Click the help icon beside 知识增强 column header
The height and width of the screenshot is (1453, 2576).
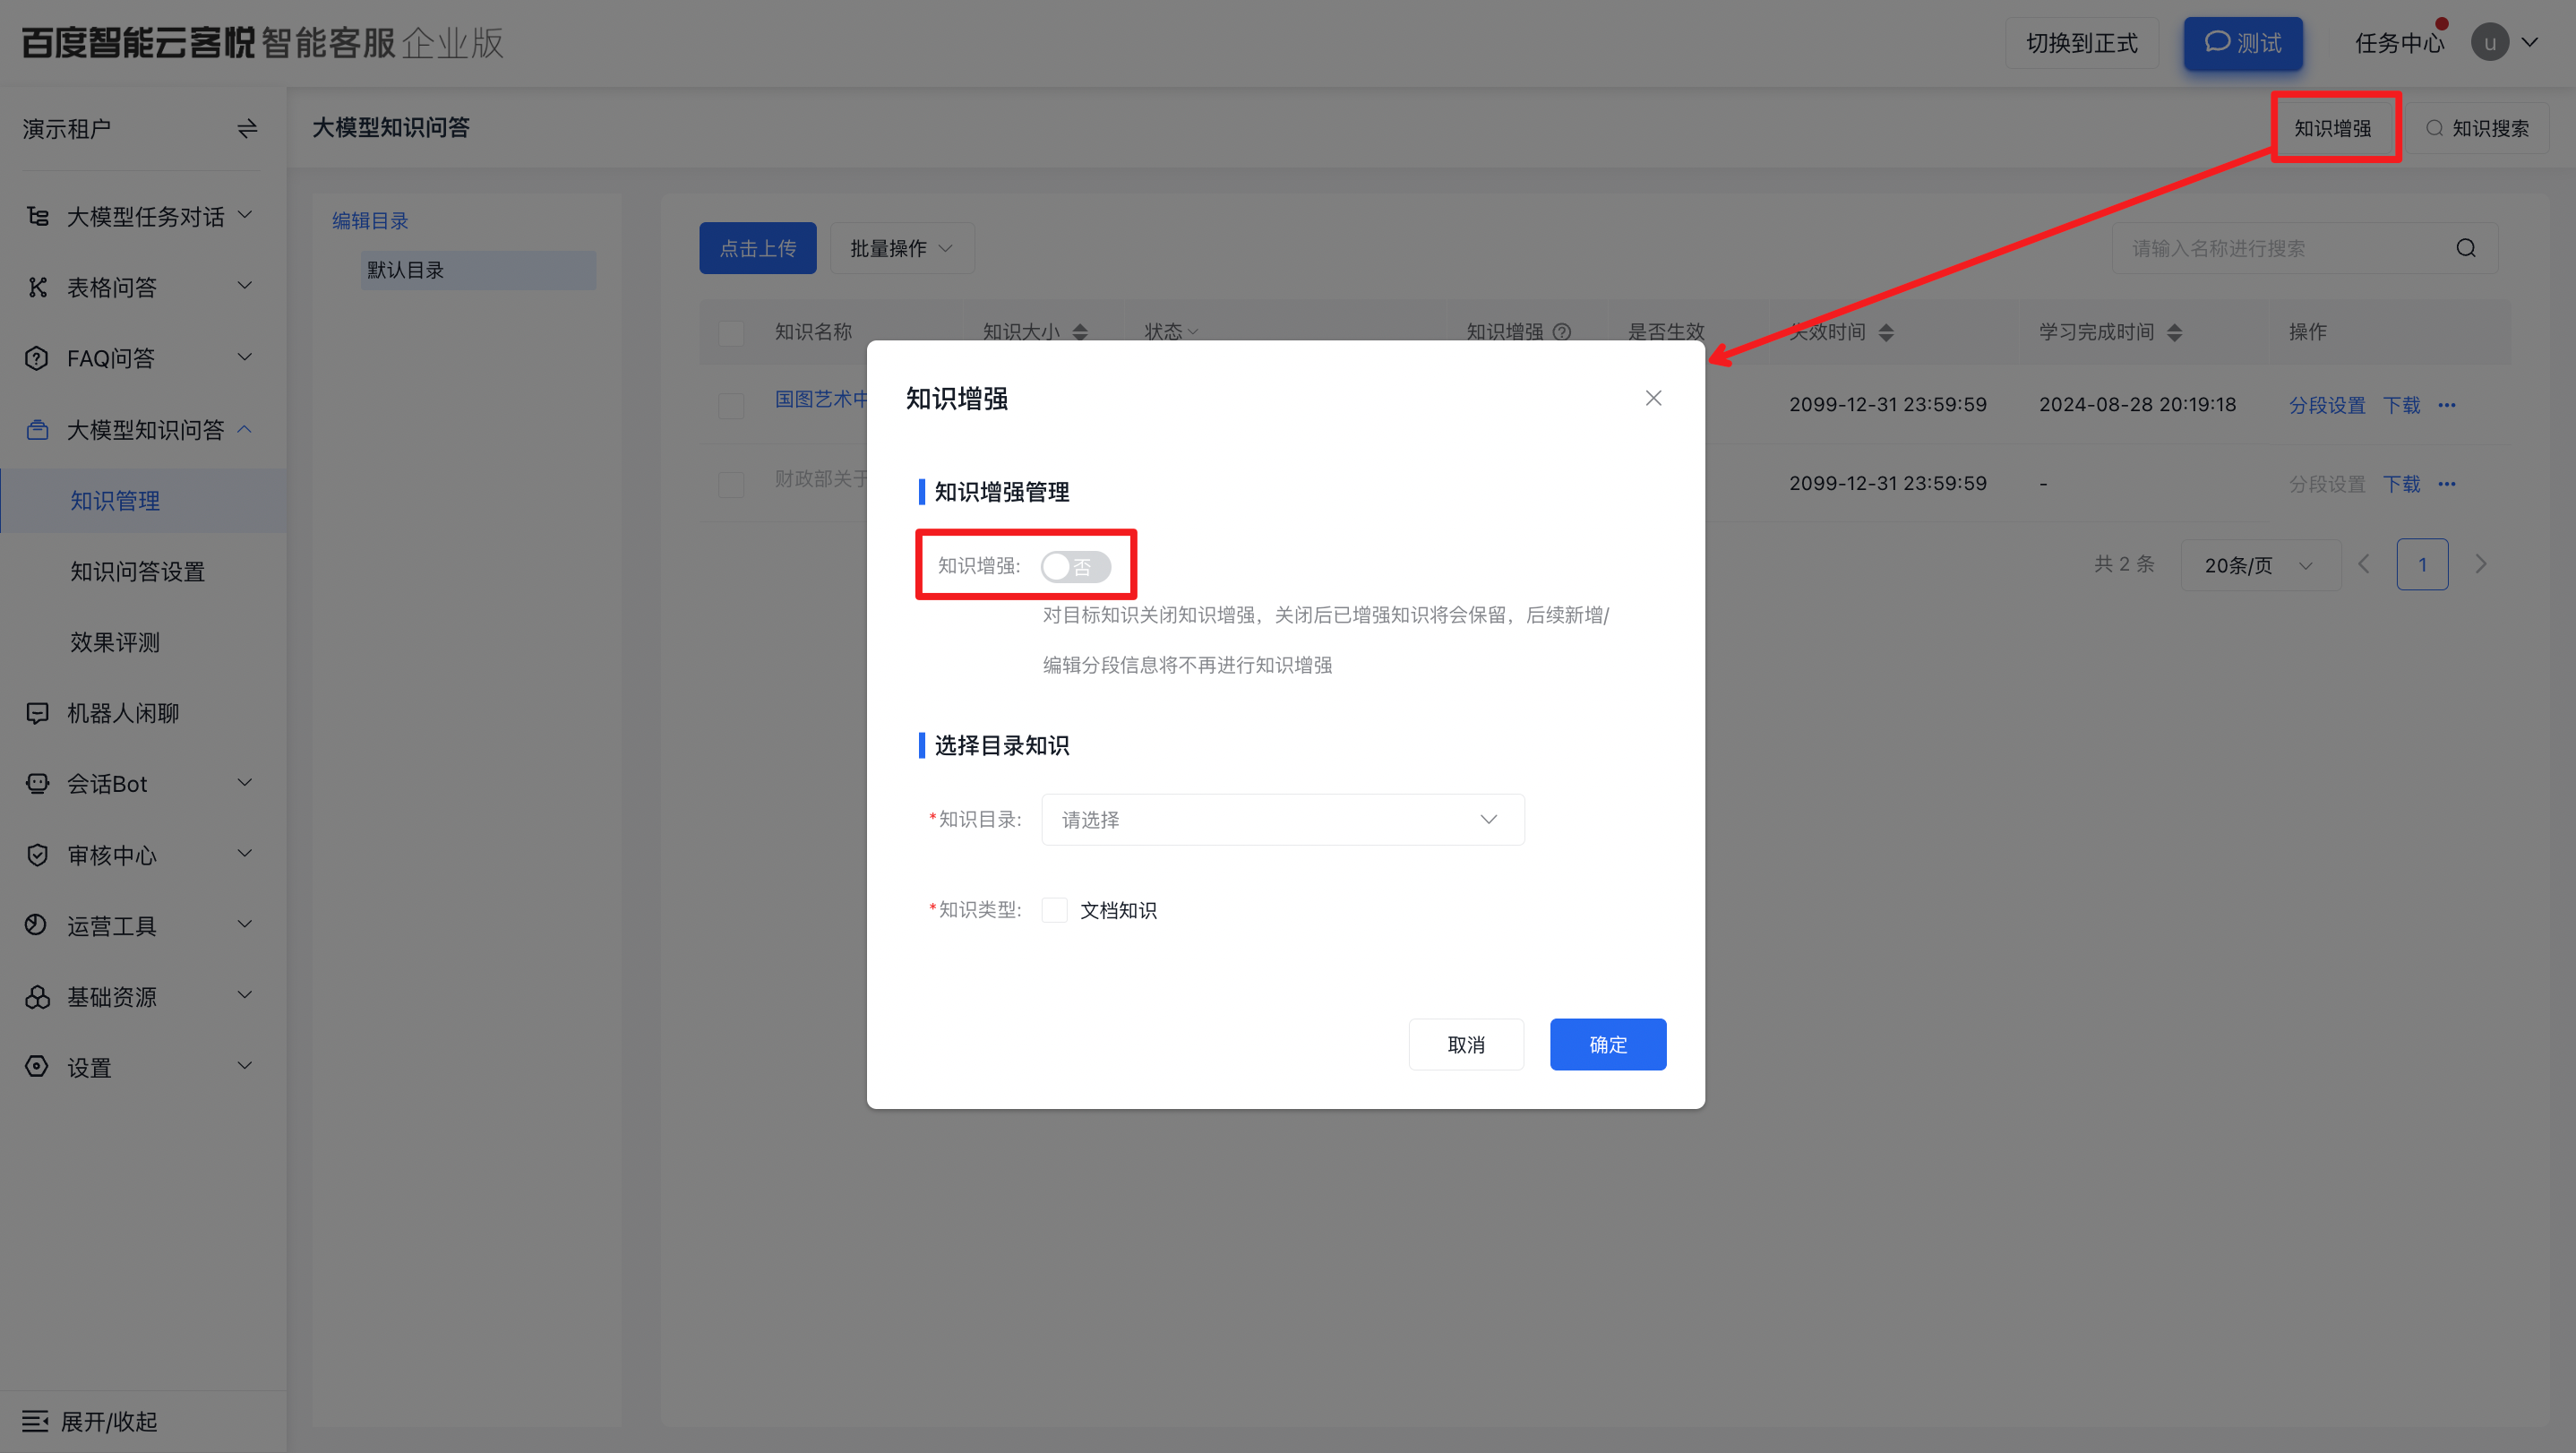pos(1563,331)
